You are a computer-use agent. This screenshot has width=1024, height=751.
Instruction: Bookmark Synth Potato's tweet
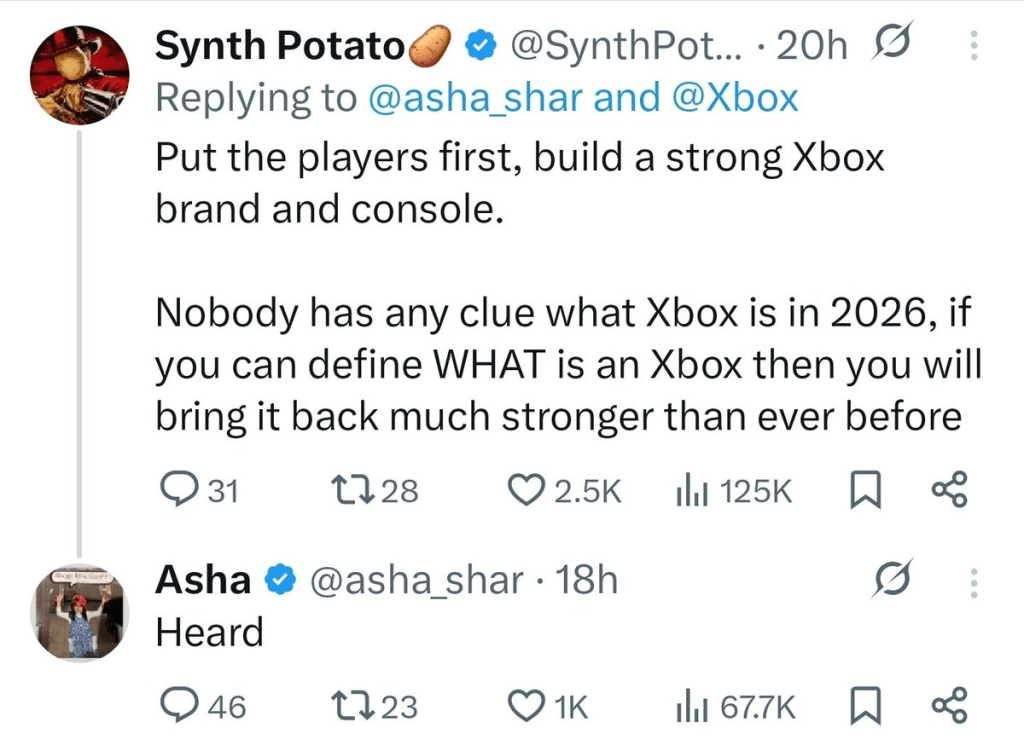point(863,490)
